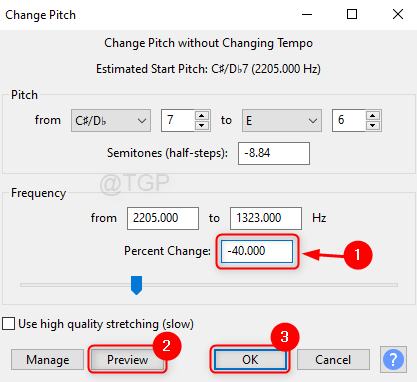Open the help question mark icon
This screenshot has width=417, height=382.
pyautogui.click(x=393, y=359)
